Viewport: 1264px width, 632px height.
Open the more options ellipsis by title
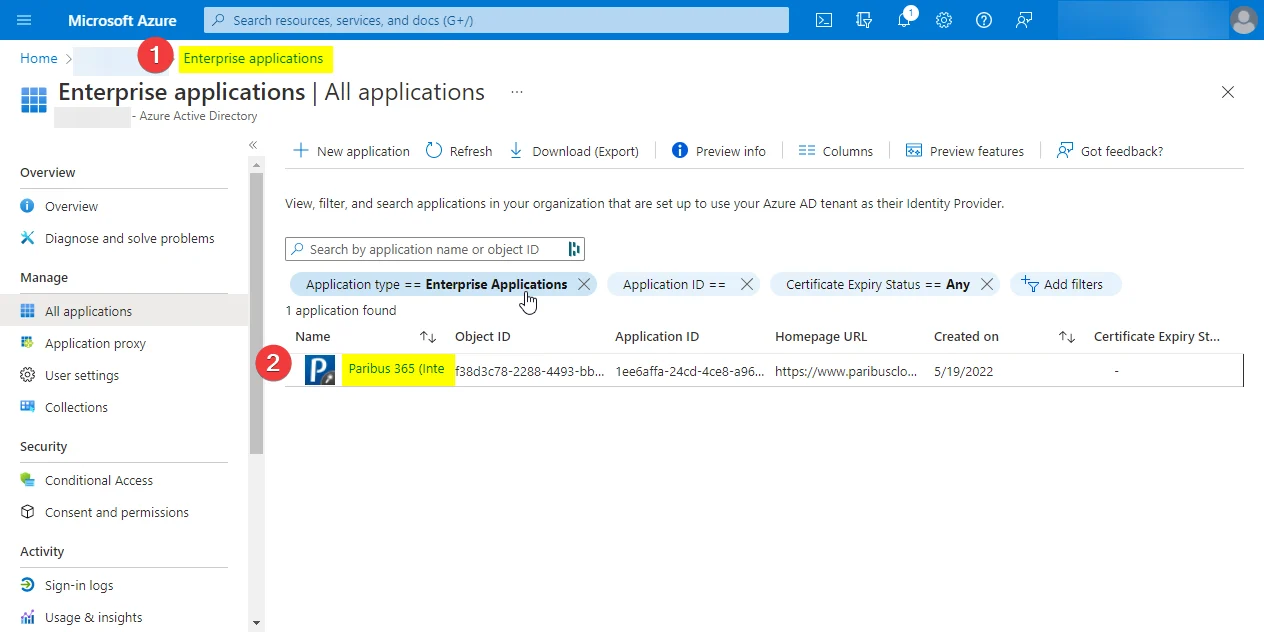pos(517,92)
